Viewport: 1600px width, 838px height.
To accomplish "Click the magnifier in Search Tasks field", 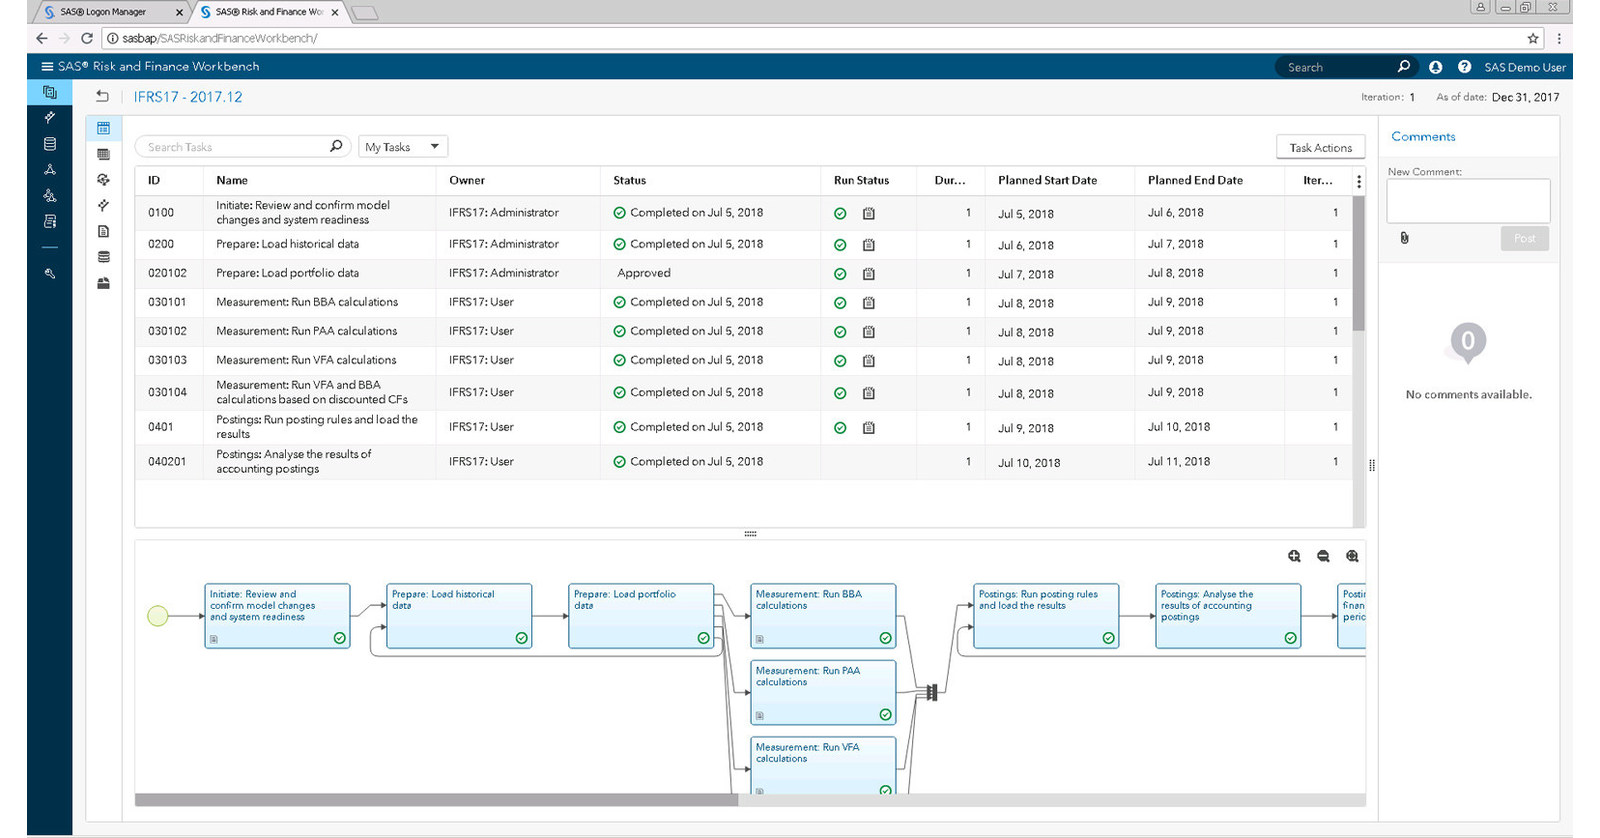I will 336,146.
